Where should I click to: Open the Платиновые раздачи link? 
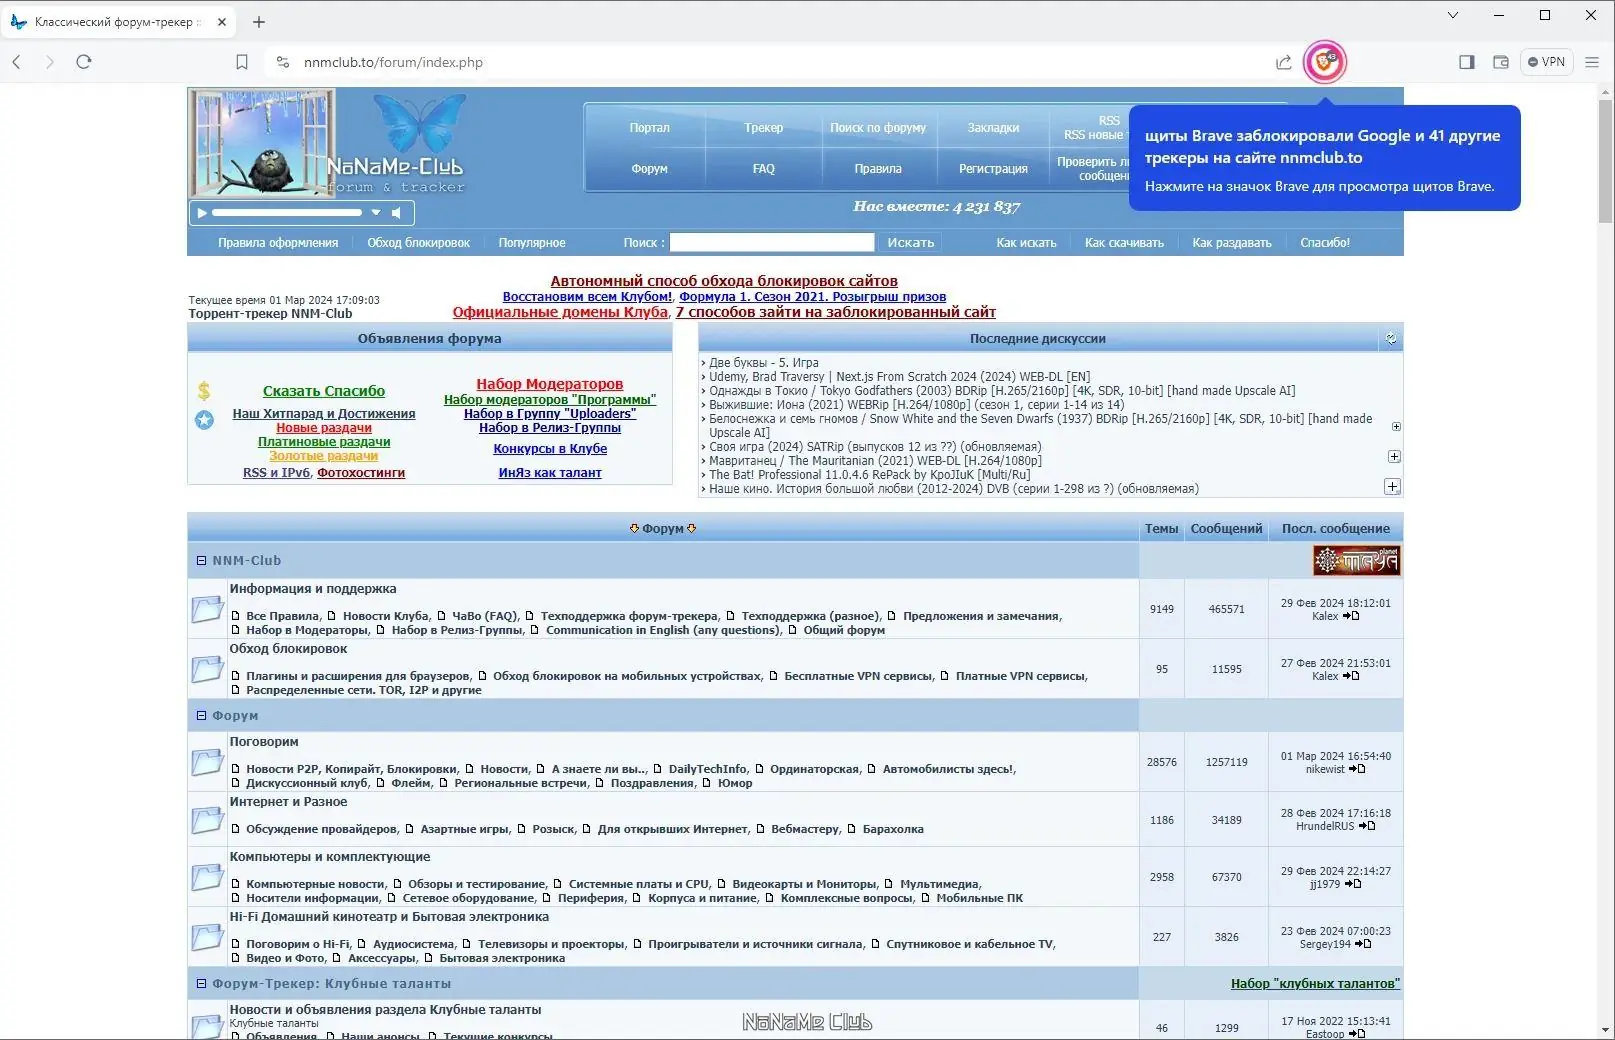pyautogui.click(x=324, y=442)
